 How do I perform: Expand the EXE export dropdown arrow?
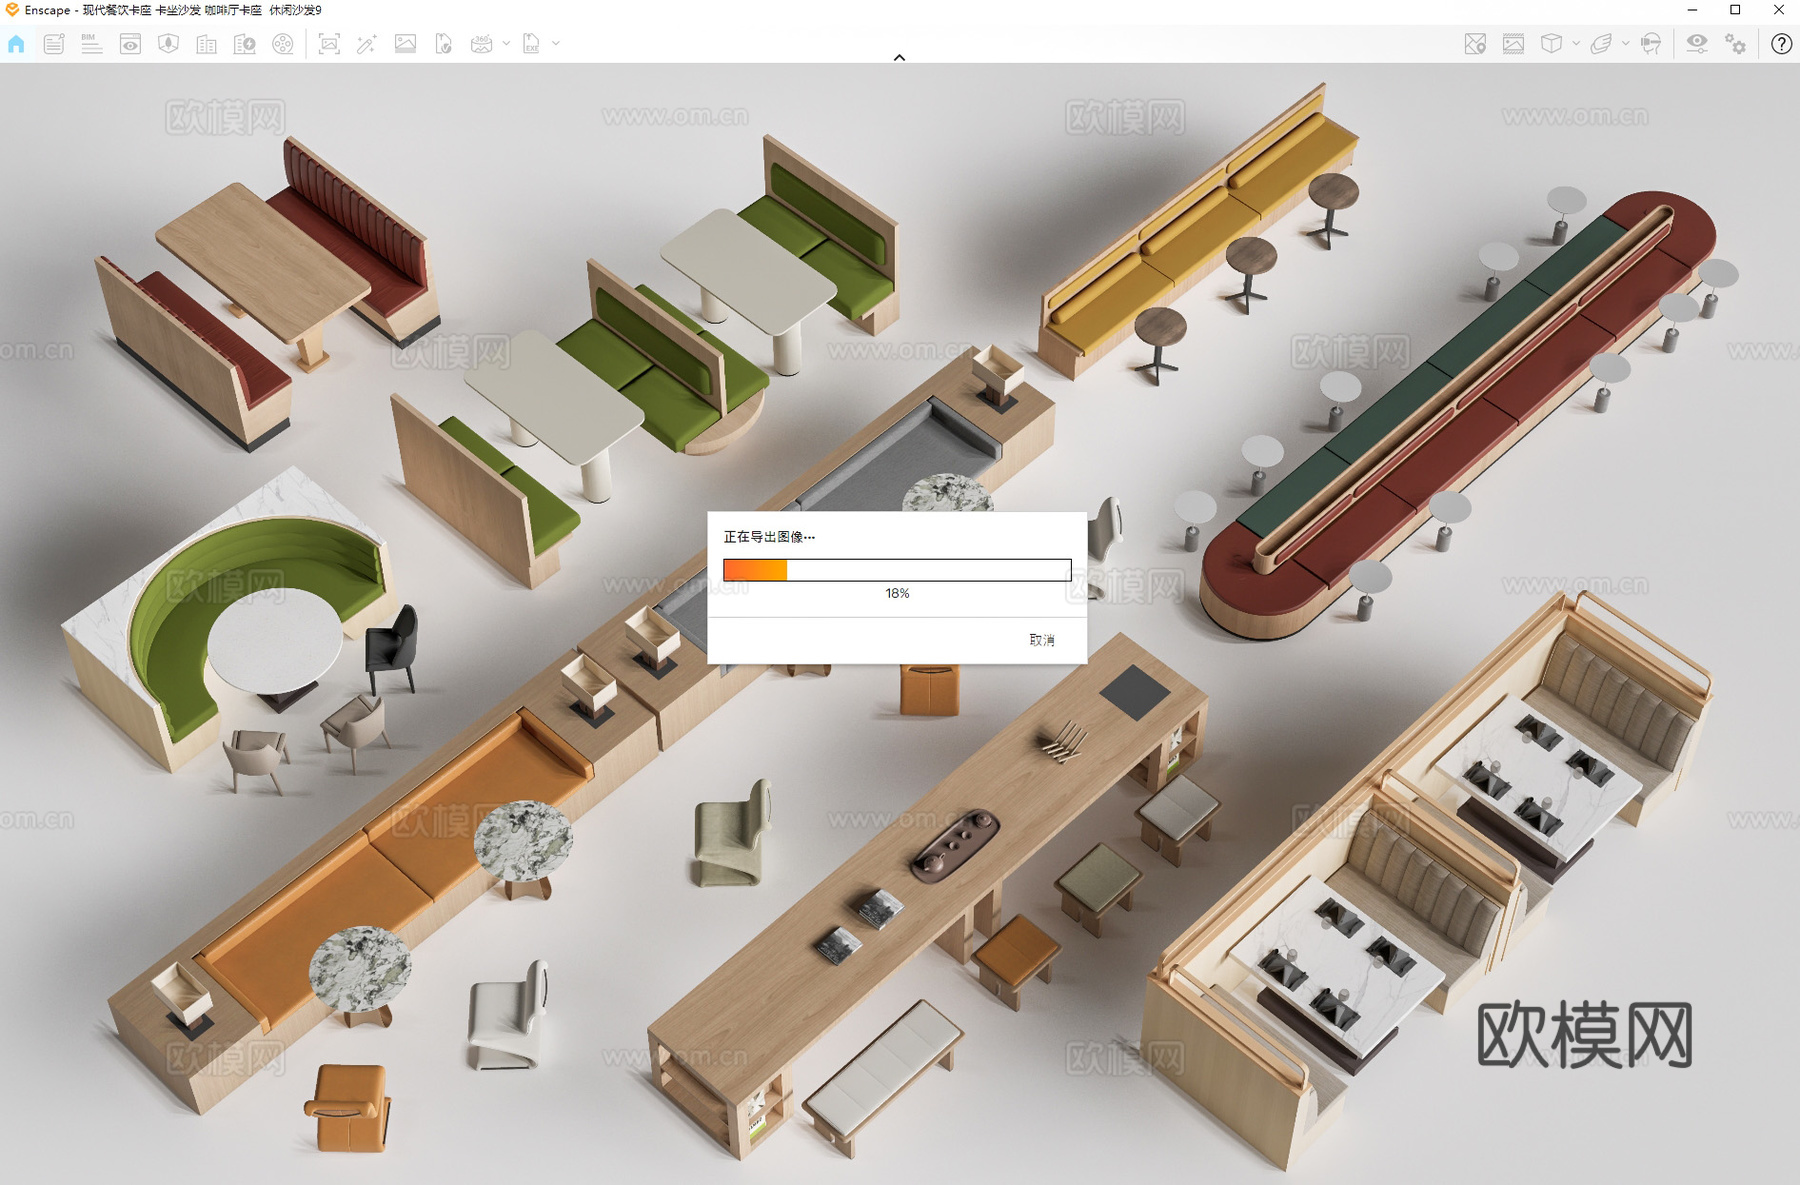click(556, 44)
